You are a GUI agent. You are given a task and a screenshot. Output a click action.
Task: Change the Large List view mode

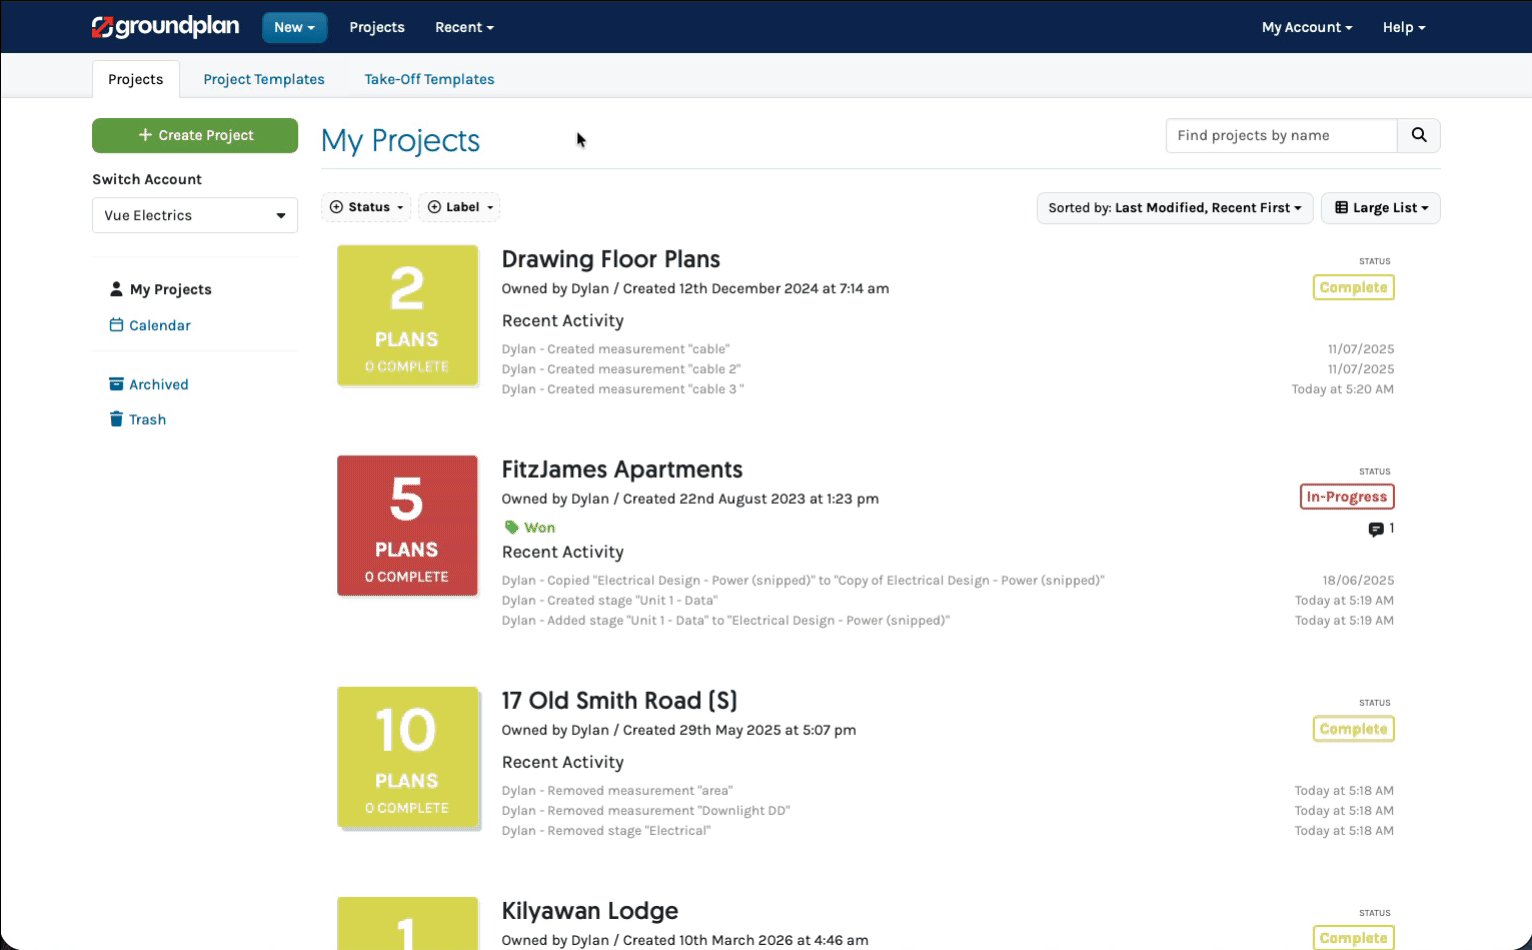pos(1380,208)
